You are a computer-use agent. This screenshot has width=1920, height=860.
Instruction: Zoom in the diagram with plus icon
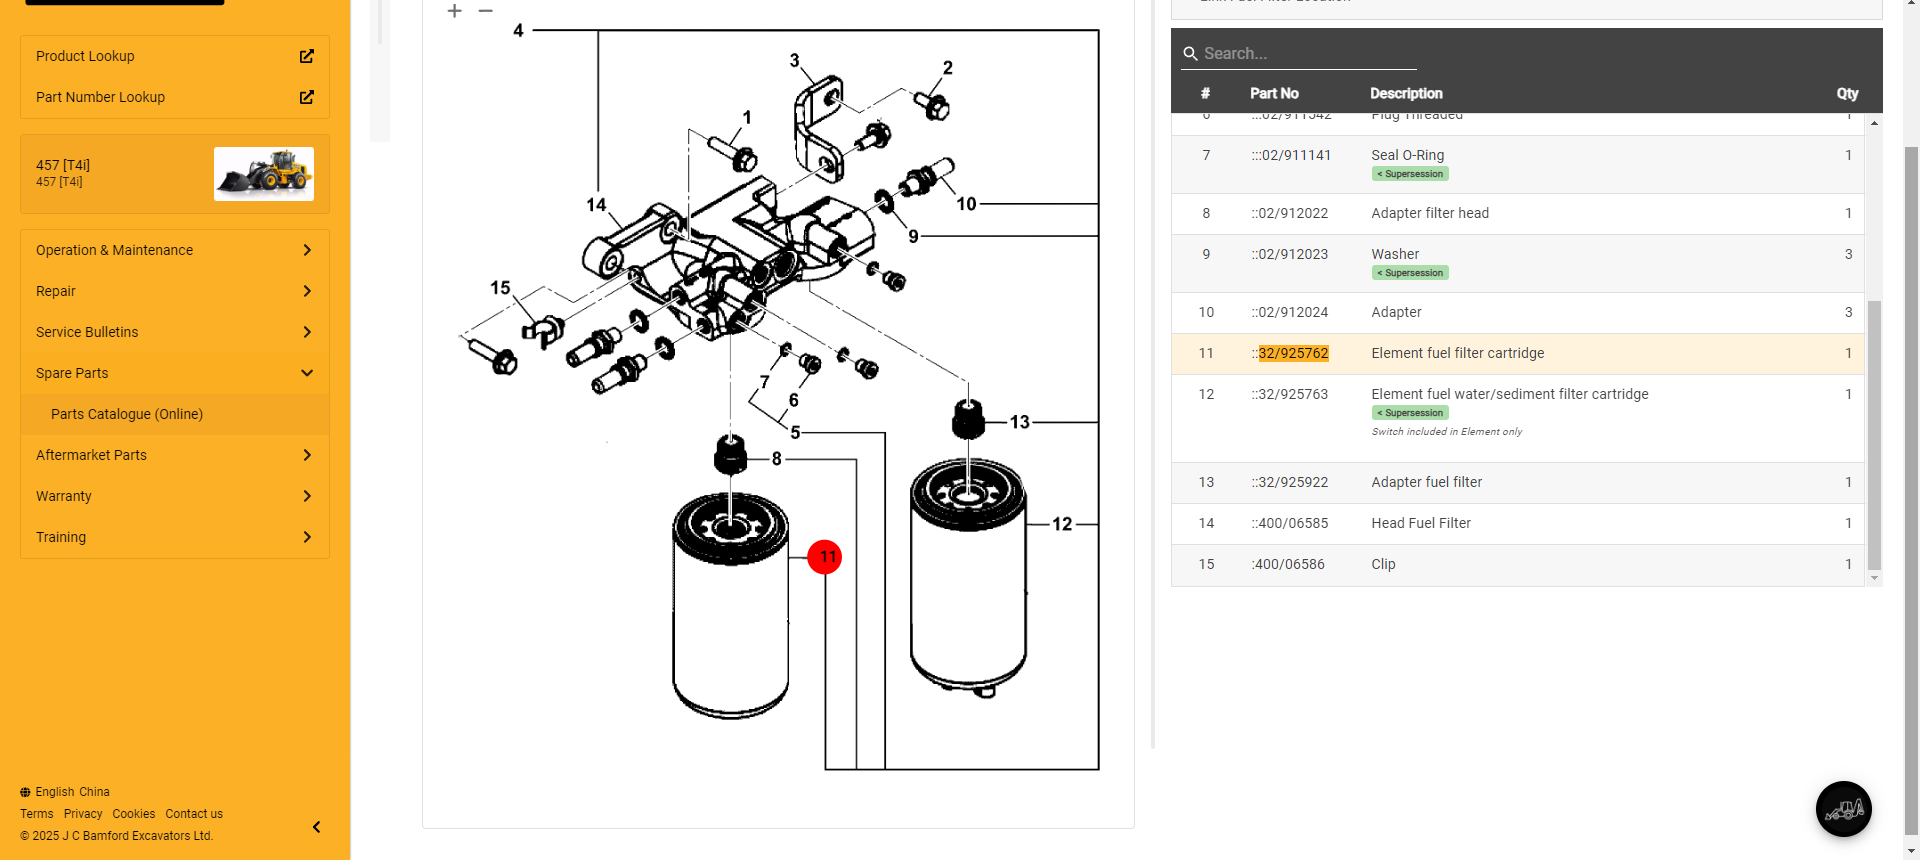pos(455,11)
